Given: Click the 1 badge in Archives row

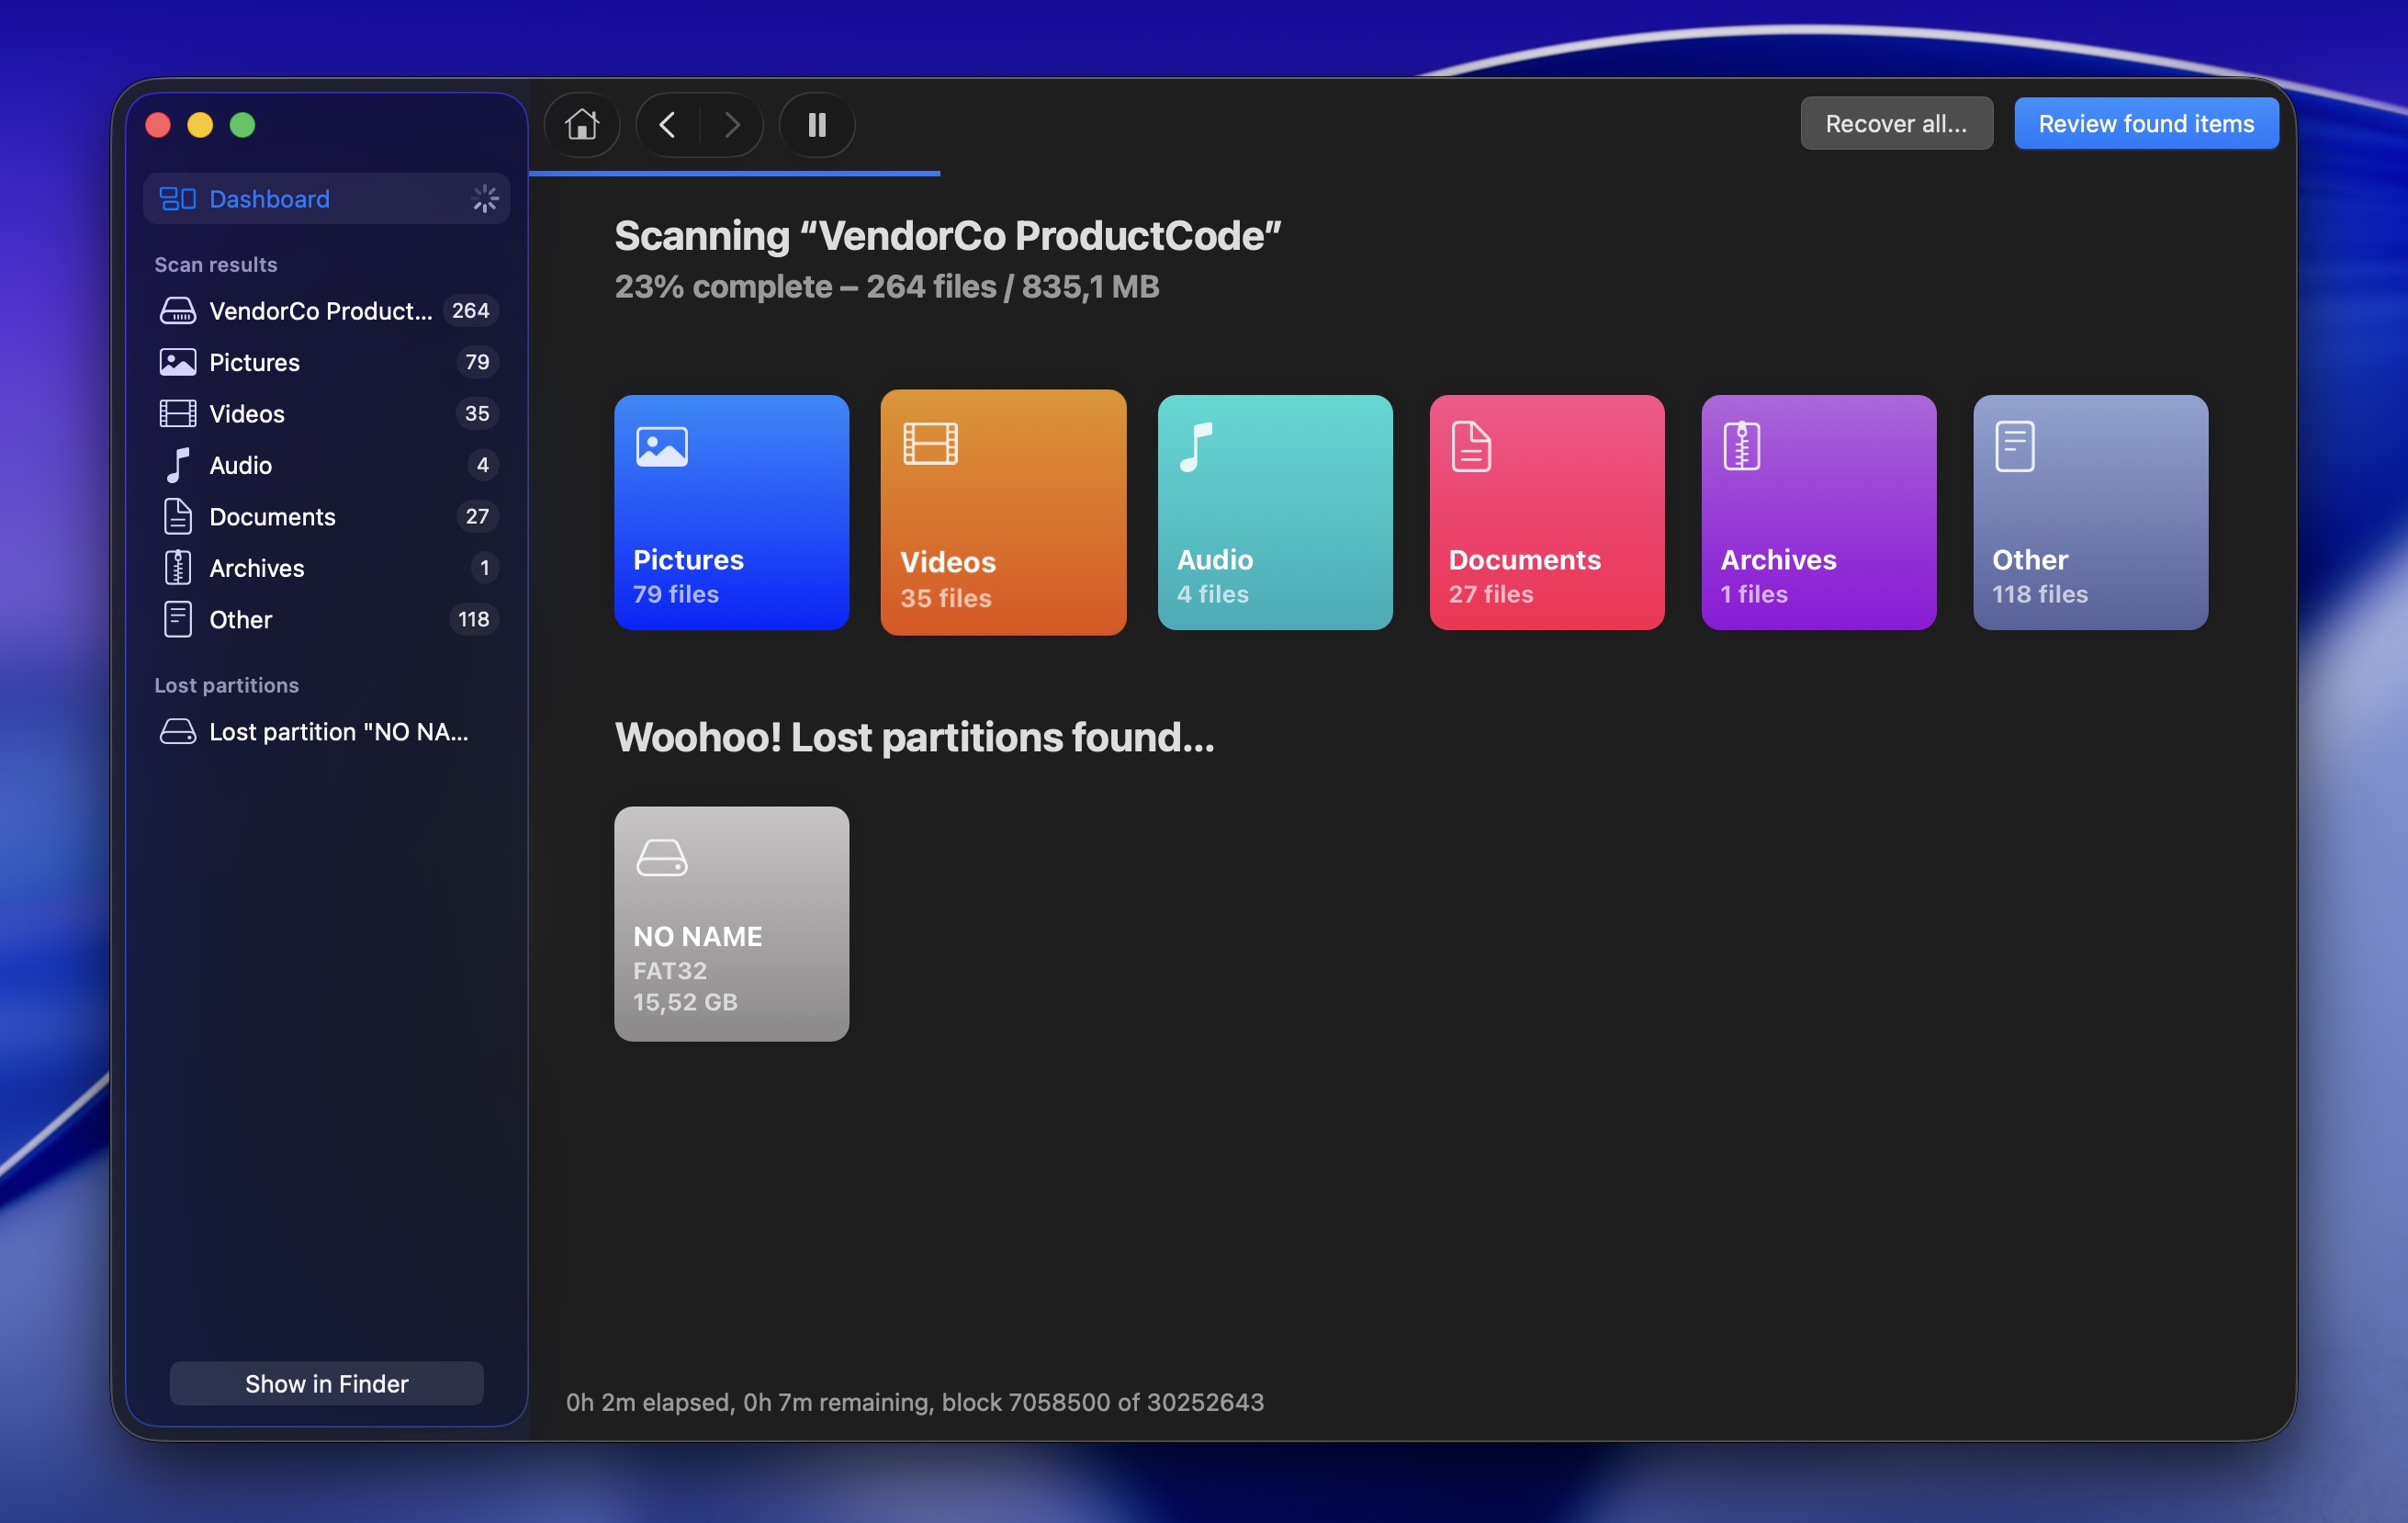Looking at the screenshot, I should pyautogui.click(x=484, y=568).
